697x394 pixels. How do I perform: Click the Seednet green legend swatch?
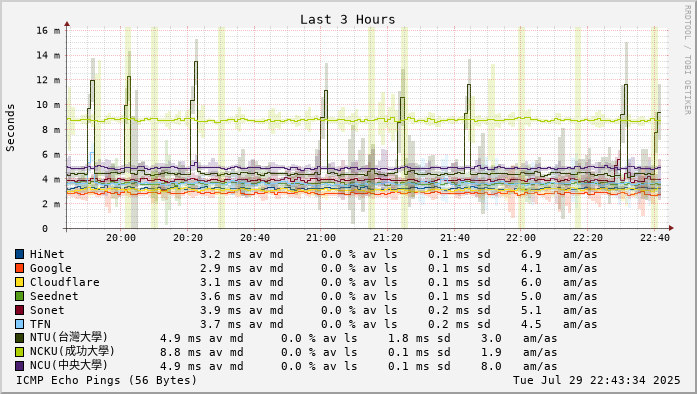20,296
